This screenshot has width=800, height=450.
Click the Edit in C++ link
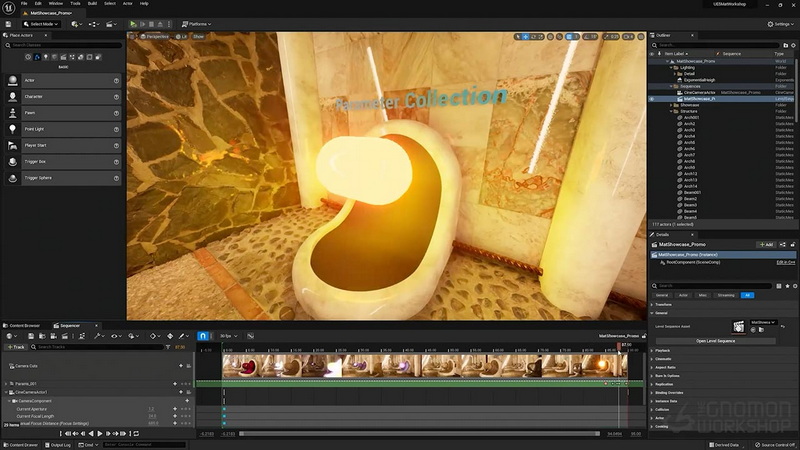[785, 262]
